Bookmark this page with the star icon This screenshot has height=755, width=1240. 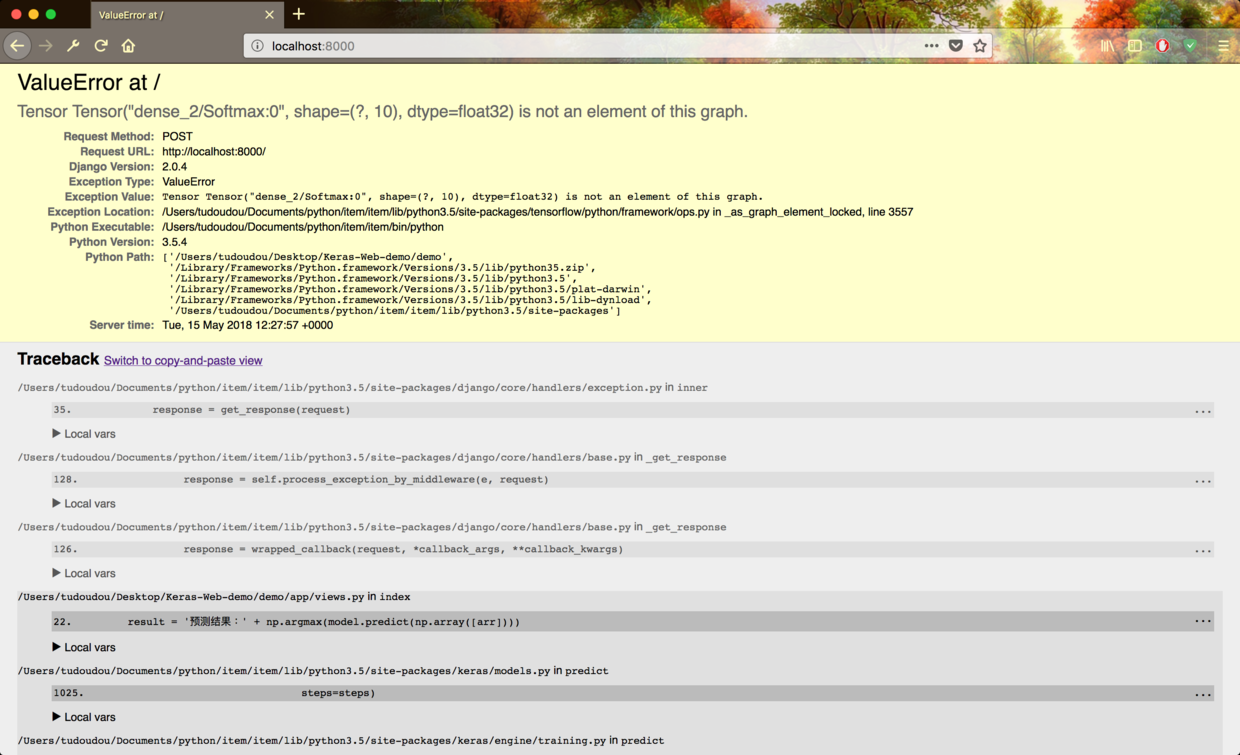[980, 46]
